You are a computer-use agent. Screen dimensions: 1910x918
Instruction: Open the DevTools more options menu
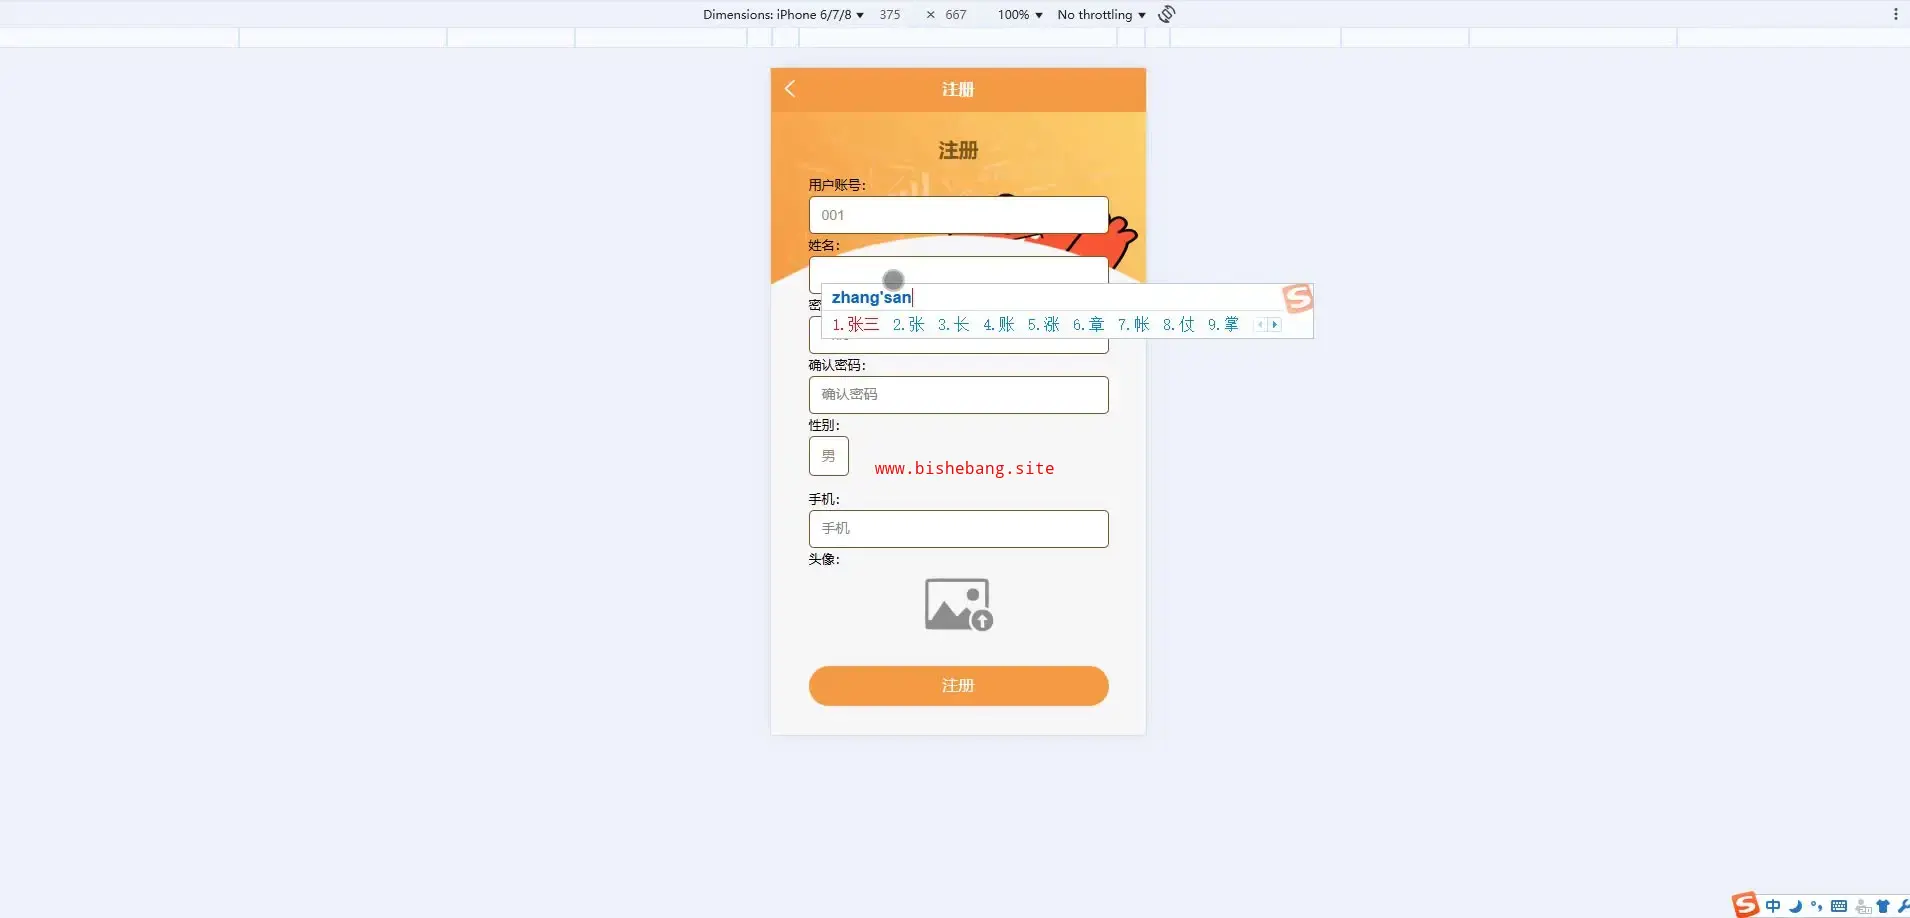point(1895,14)
